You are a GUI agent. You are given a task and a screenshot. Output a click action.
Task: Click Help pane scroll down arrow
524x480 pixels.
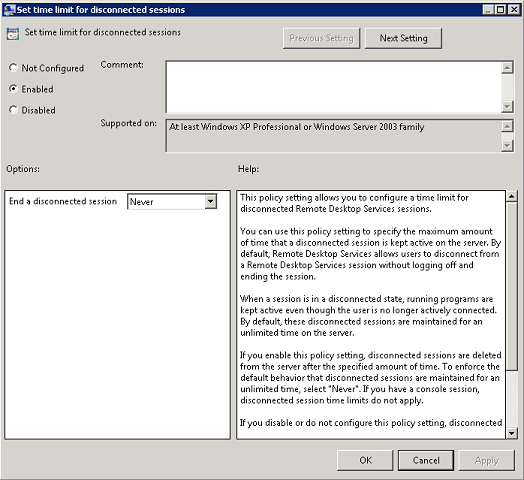511,434
